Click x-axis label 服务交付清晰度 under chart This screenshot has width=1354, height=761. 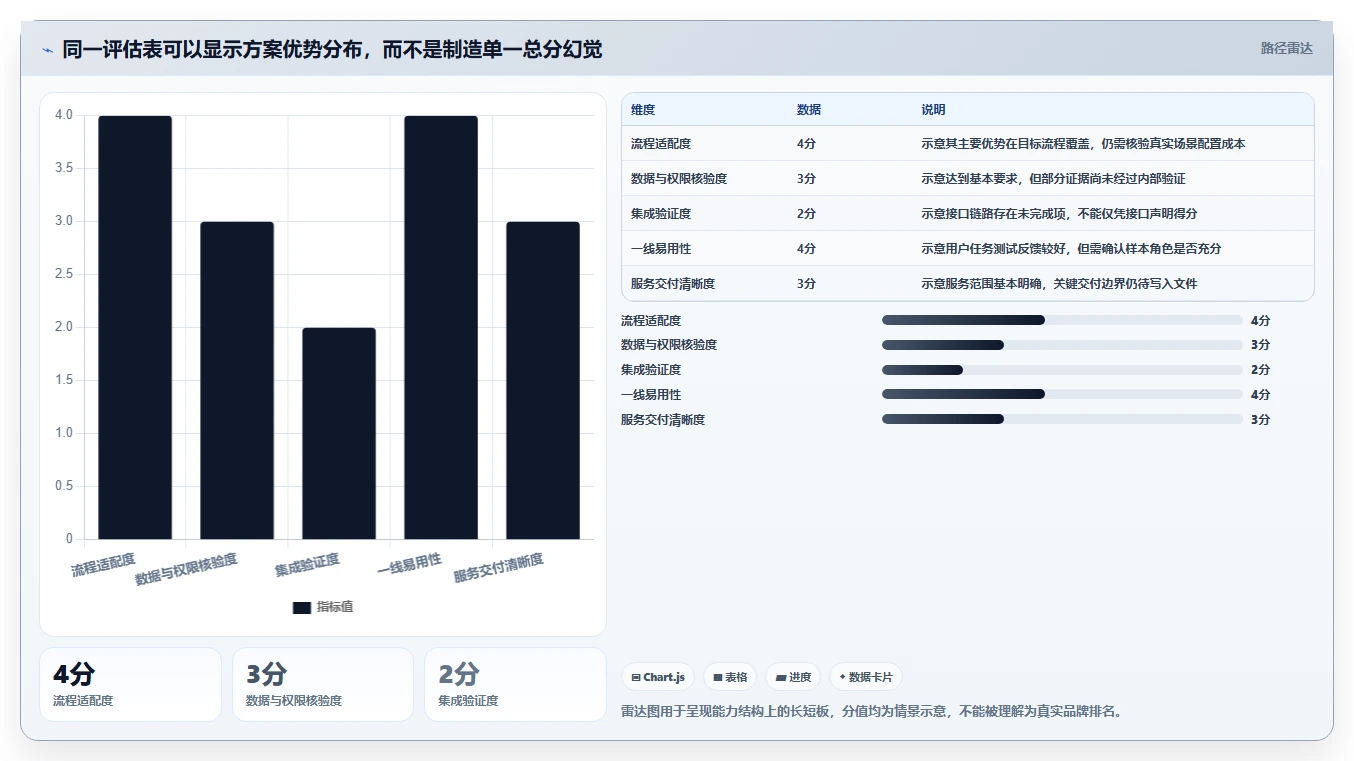coord(498,568)
